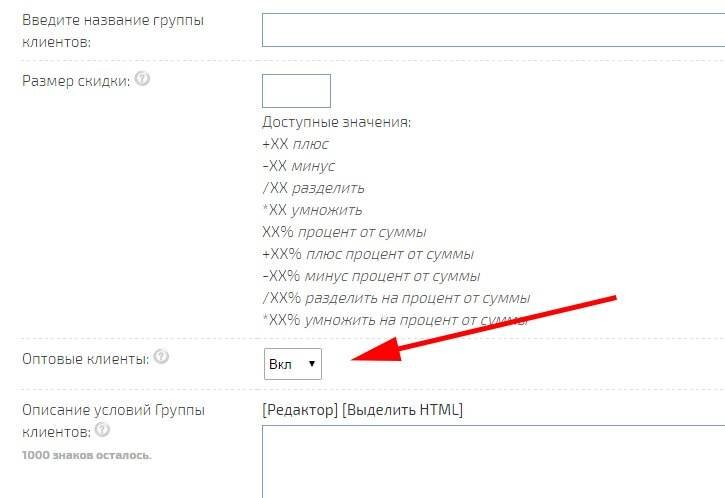Click the help icon beside Оптовые клиенты
Viewport: 725px width, 498px height.
tap(161, 356)
